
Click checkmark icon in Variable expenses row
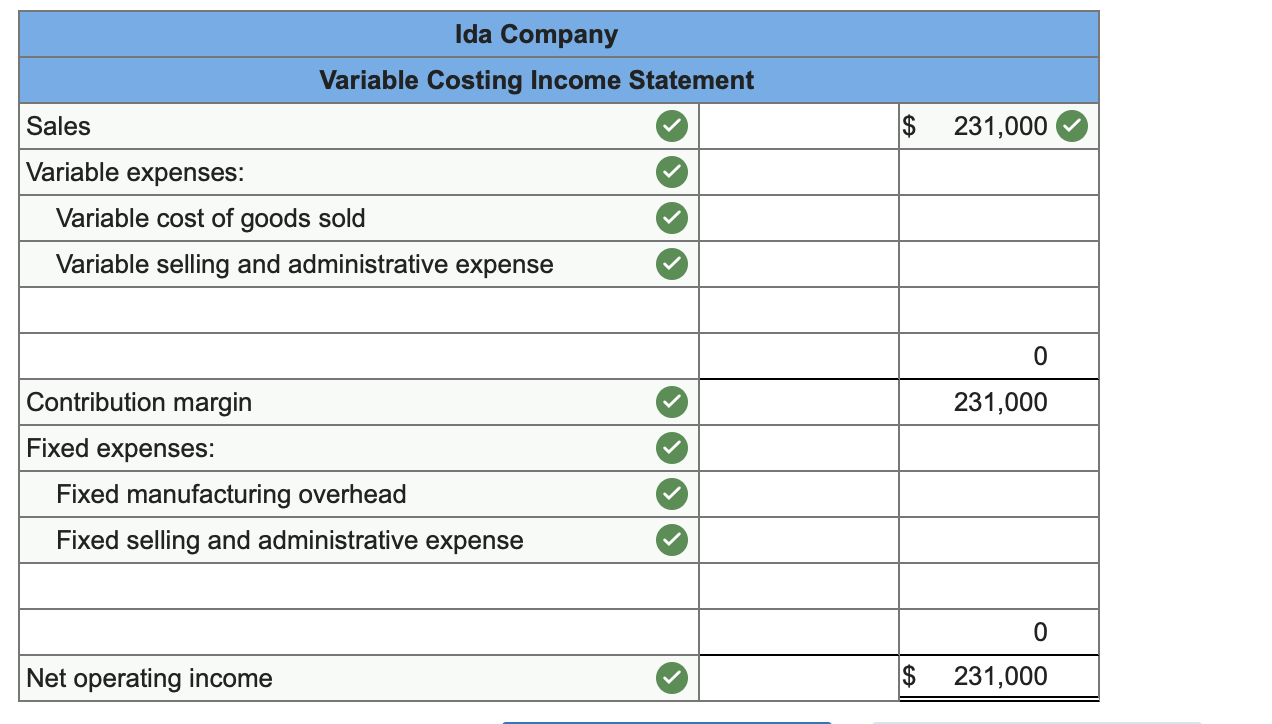pyautogui.click(x=672, y=173)
